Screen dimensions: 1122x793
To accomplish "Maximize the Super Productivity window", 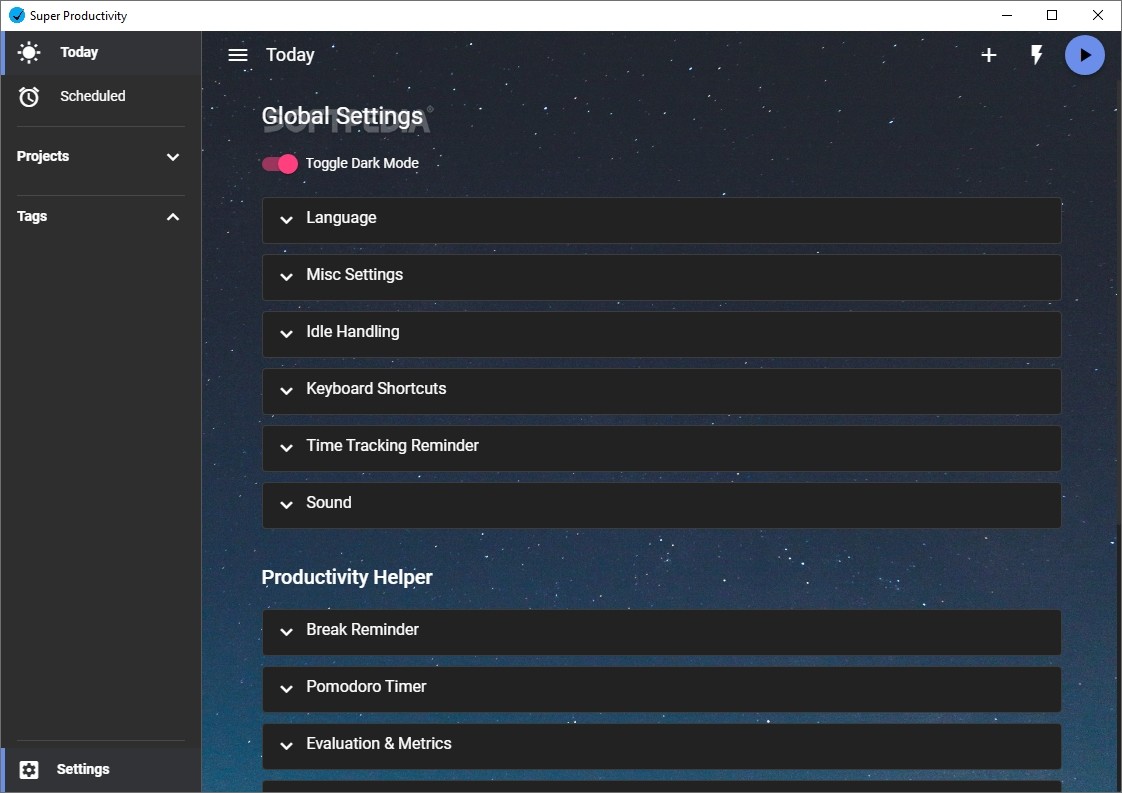I will pos(1052,15).
